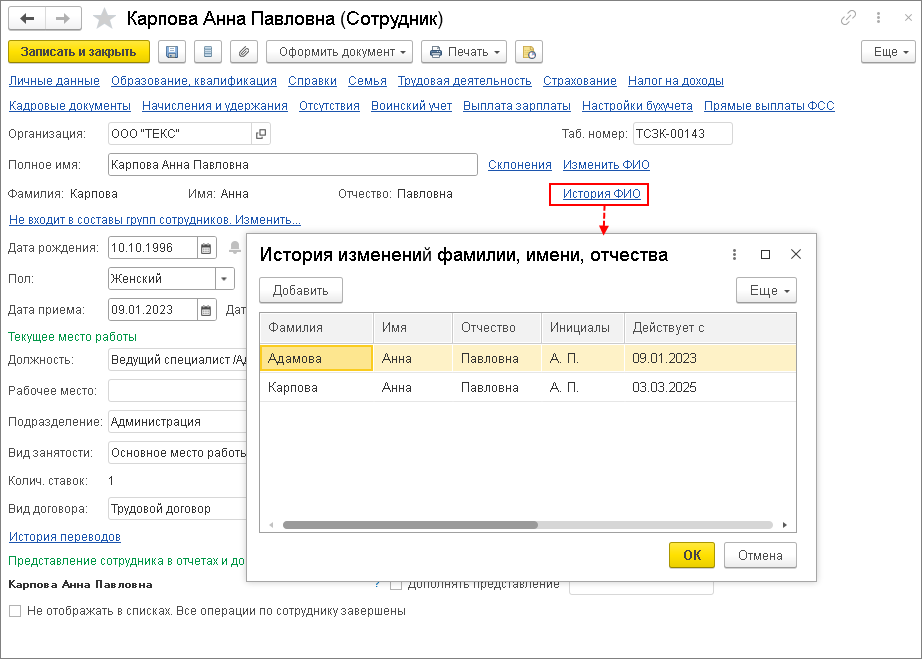Click the 'Инициалы' column header
Image resolution: width=922 pixels, height=659 pixels.
(x=582, y=328)
